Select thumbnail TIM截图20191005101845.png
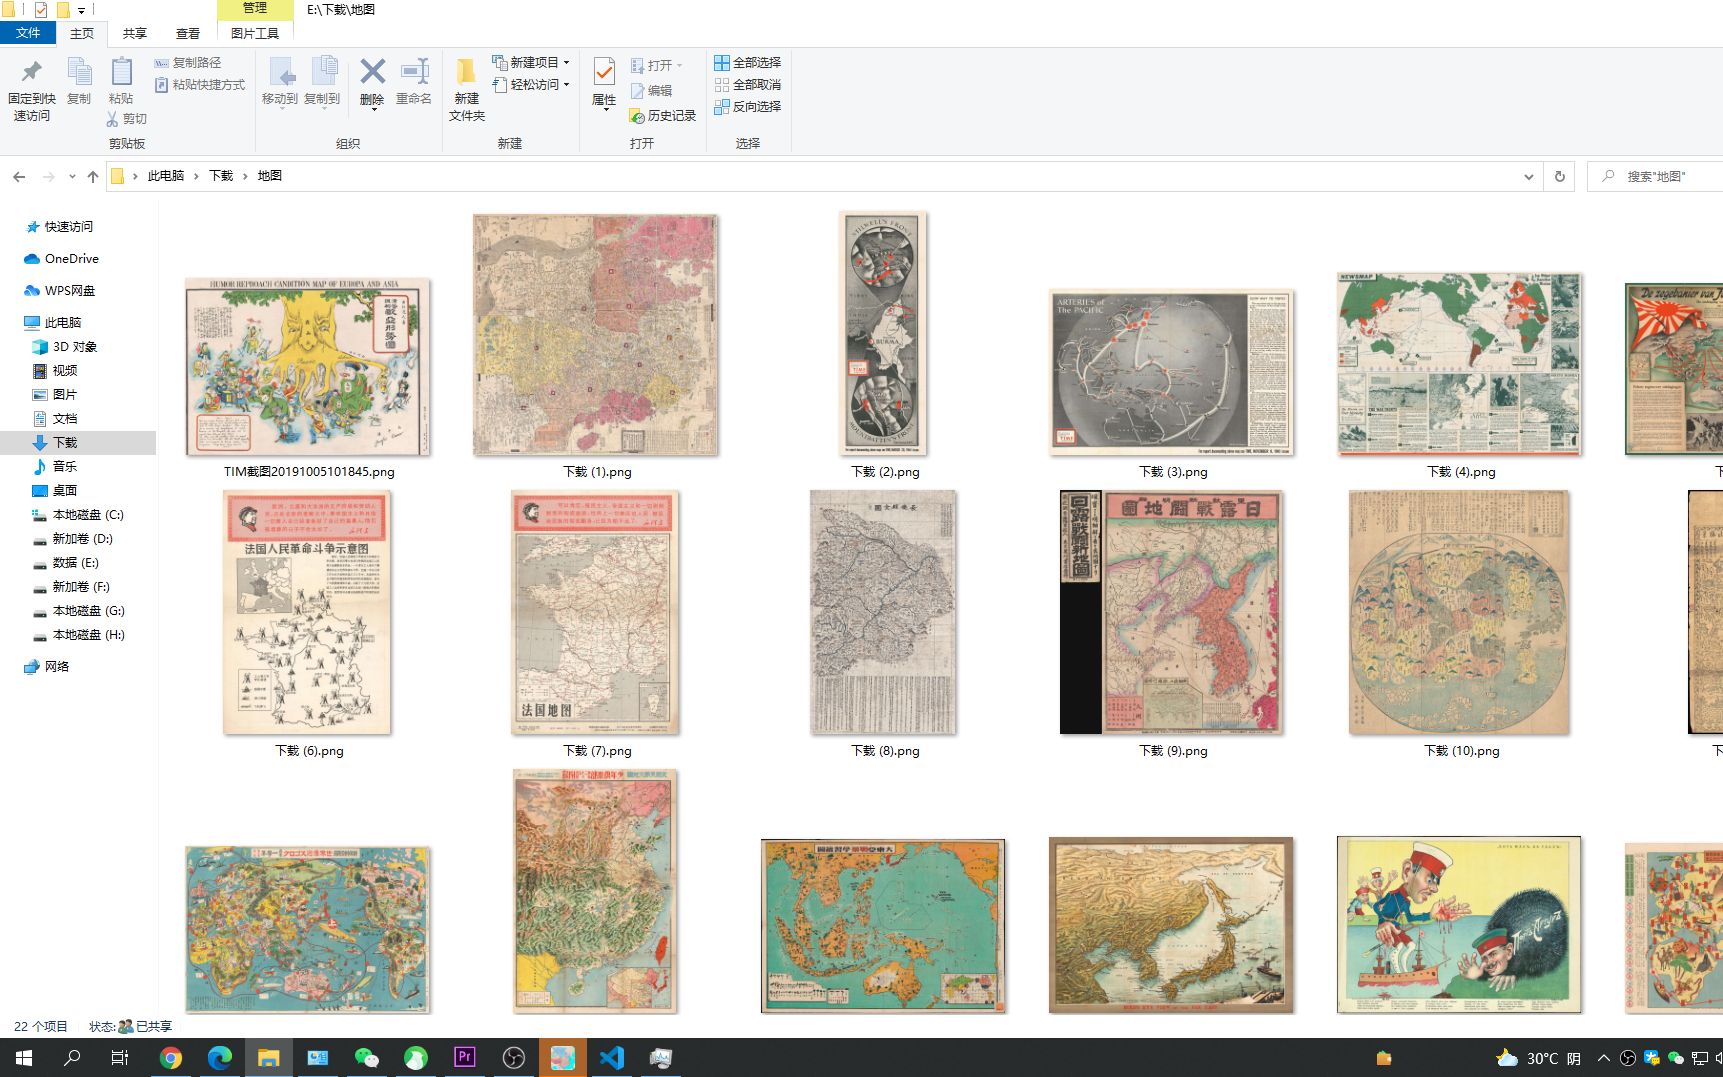 click(x=308, y=367)
